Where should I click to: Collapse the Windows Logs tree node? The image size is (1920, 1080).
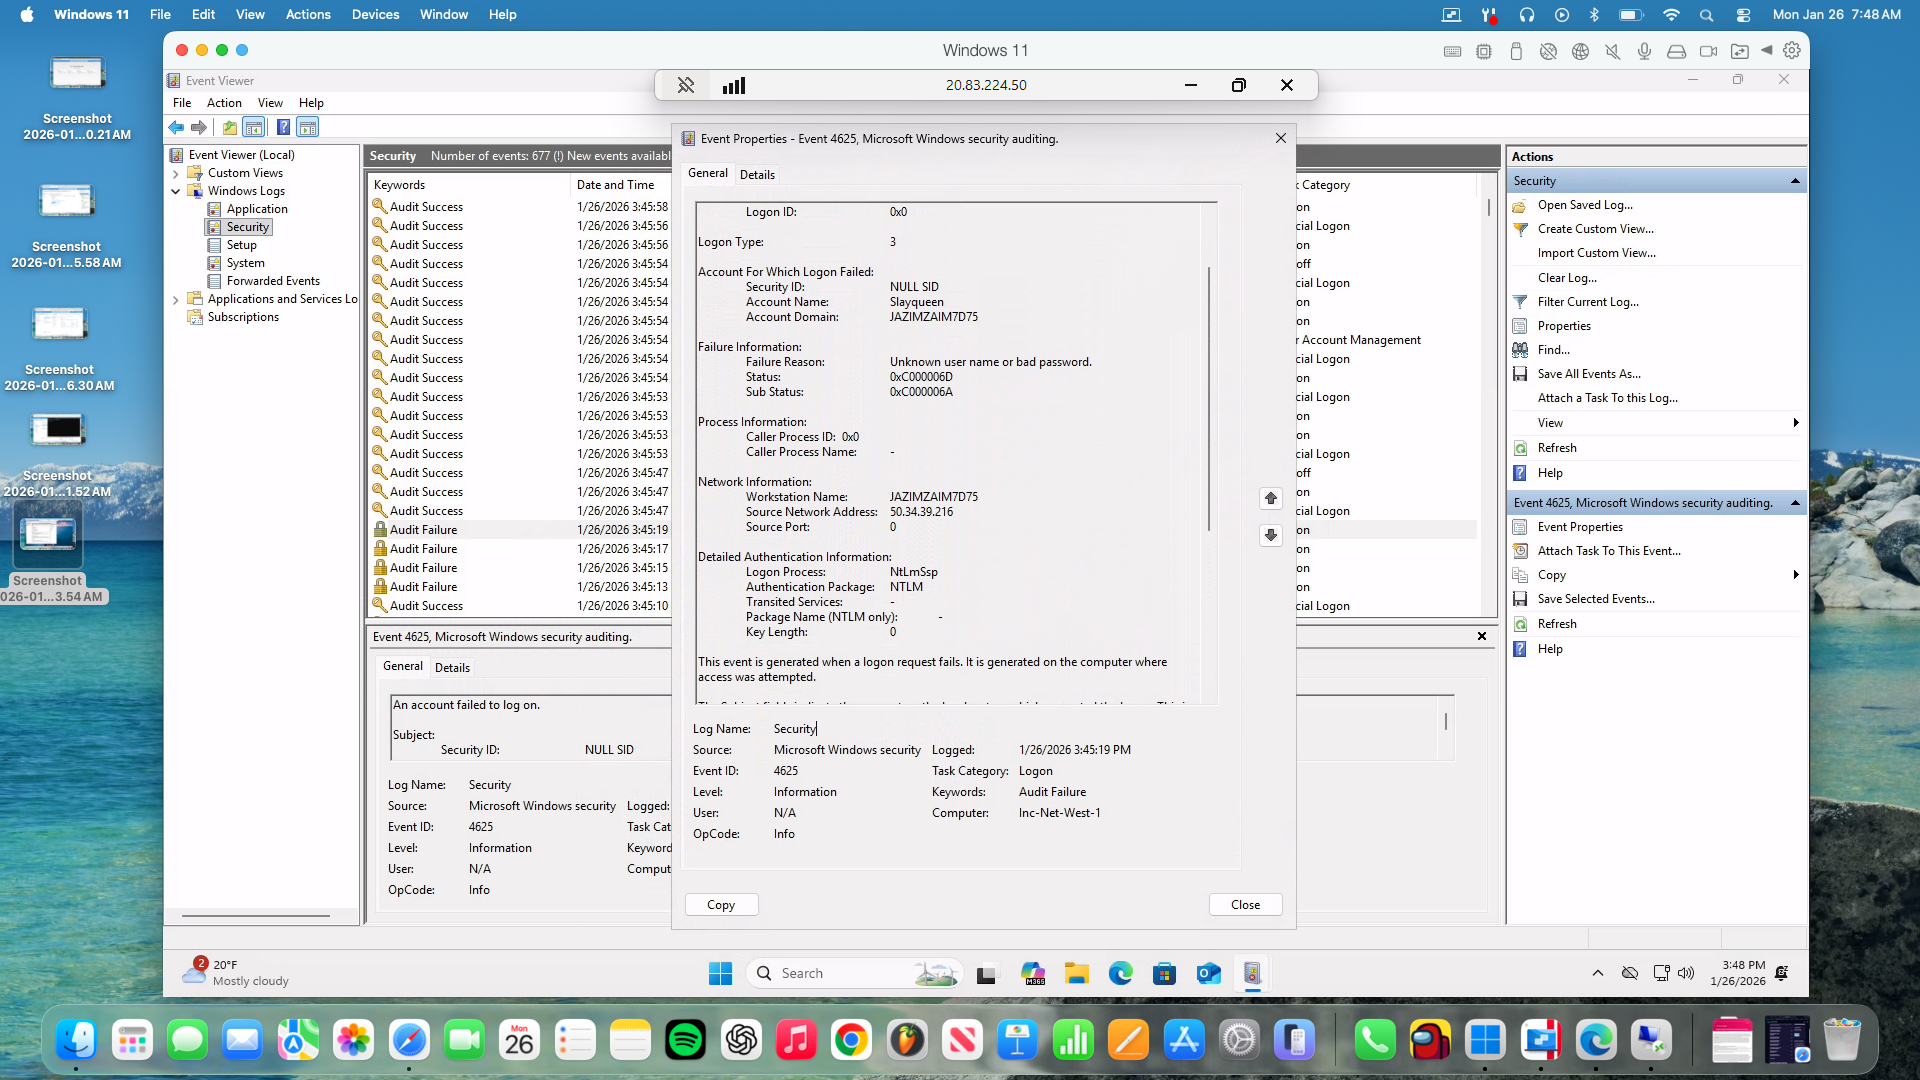pos(176,191)
